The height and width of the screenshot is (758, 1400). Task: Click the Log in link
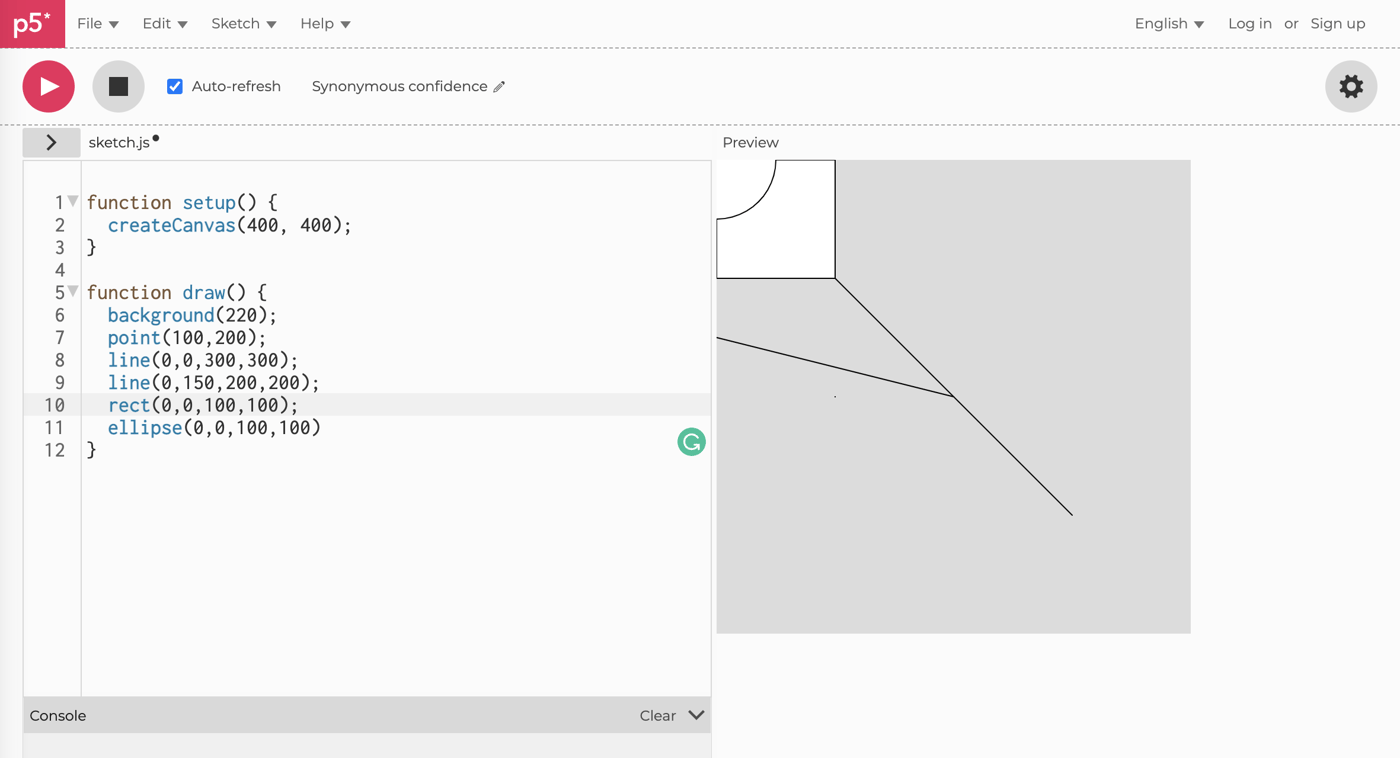[1249, 23]
